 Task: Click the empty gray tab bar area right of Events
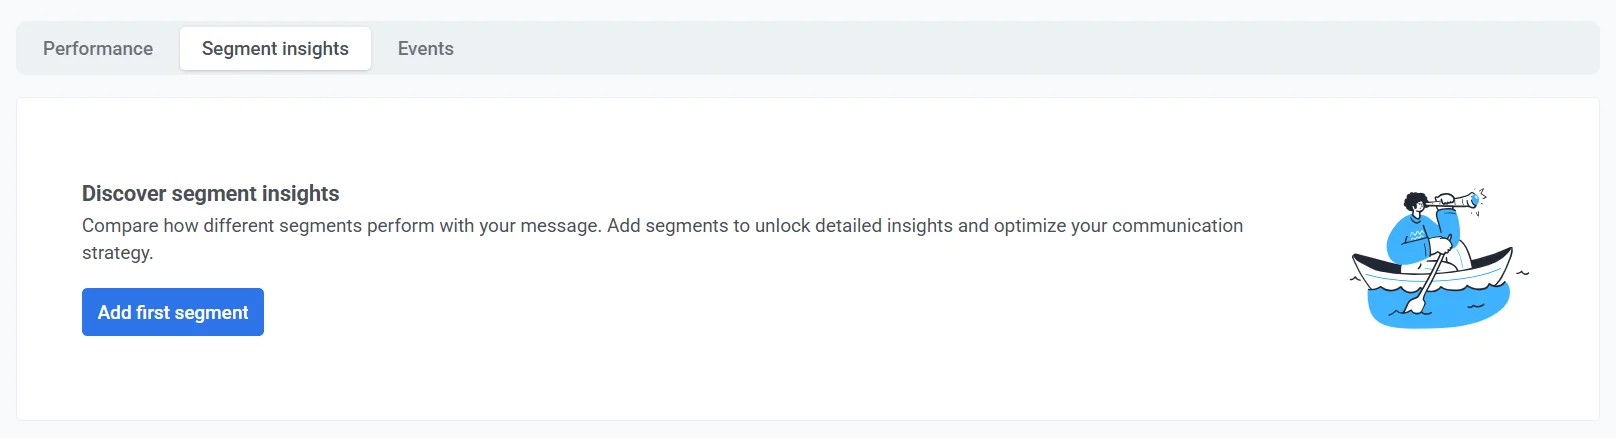click(1000, 49)
